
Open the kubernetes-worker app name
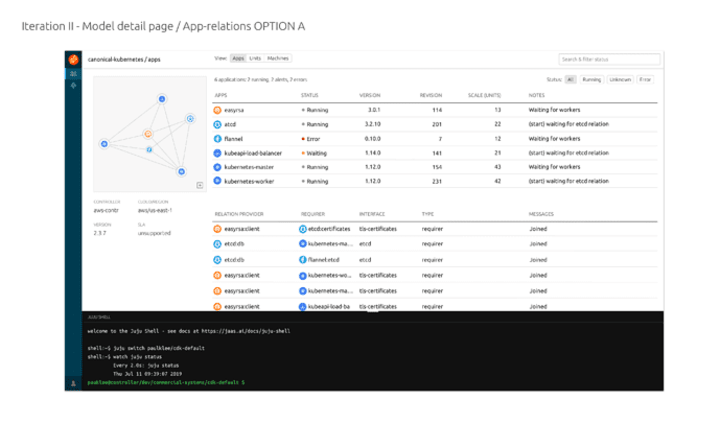249,181
